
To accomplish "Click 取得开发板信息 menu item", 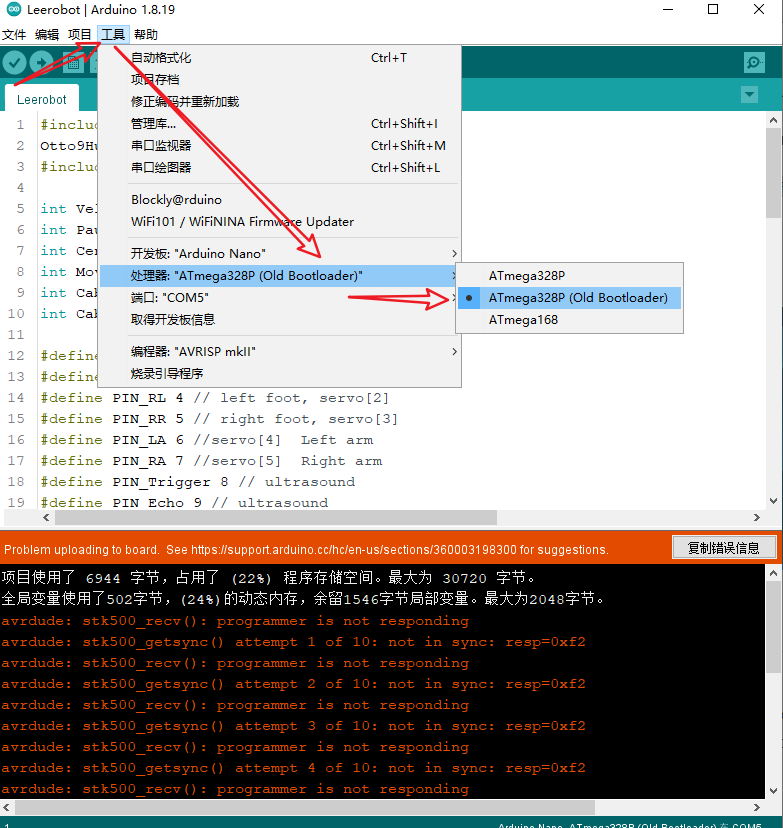I will point(173,320).
